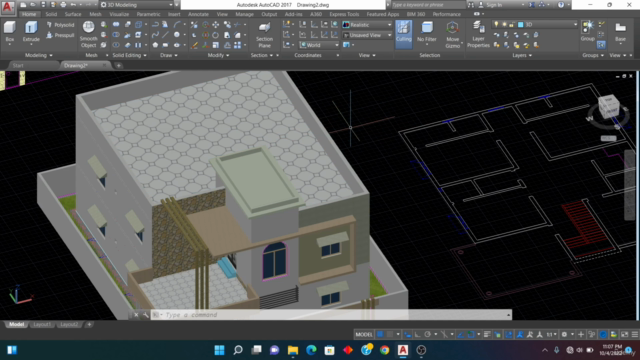Click the ViewCube in the viewport
This screenshot has height=360, width=640.
[x=609, y=106]
